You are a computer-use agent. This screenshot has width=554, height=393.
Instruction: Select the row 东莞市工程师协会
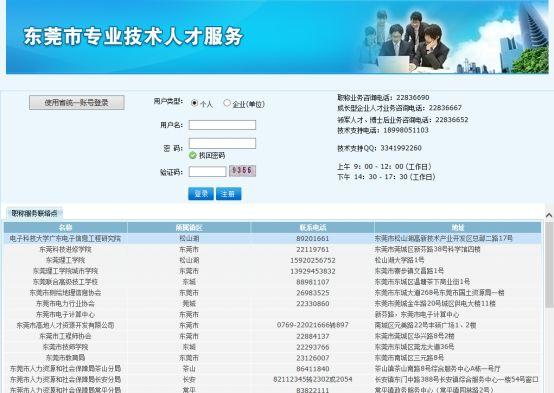click(272, 336)
